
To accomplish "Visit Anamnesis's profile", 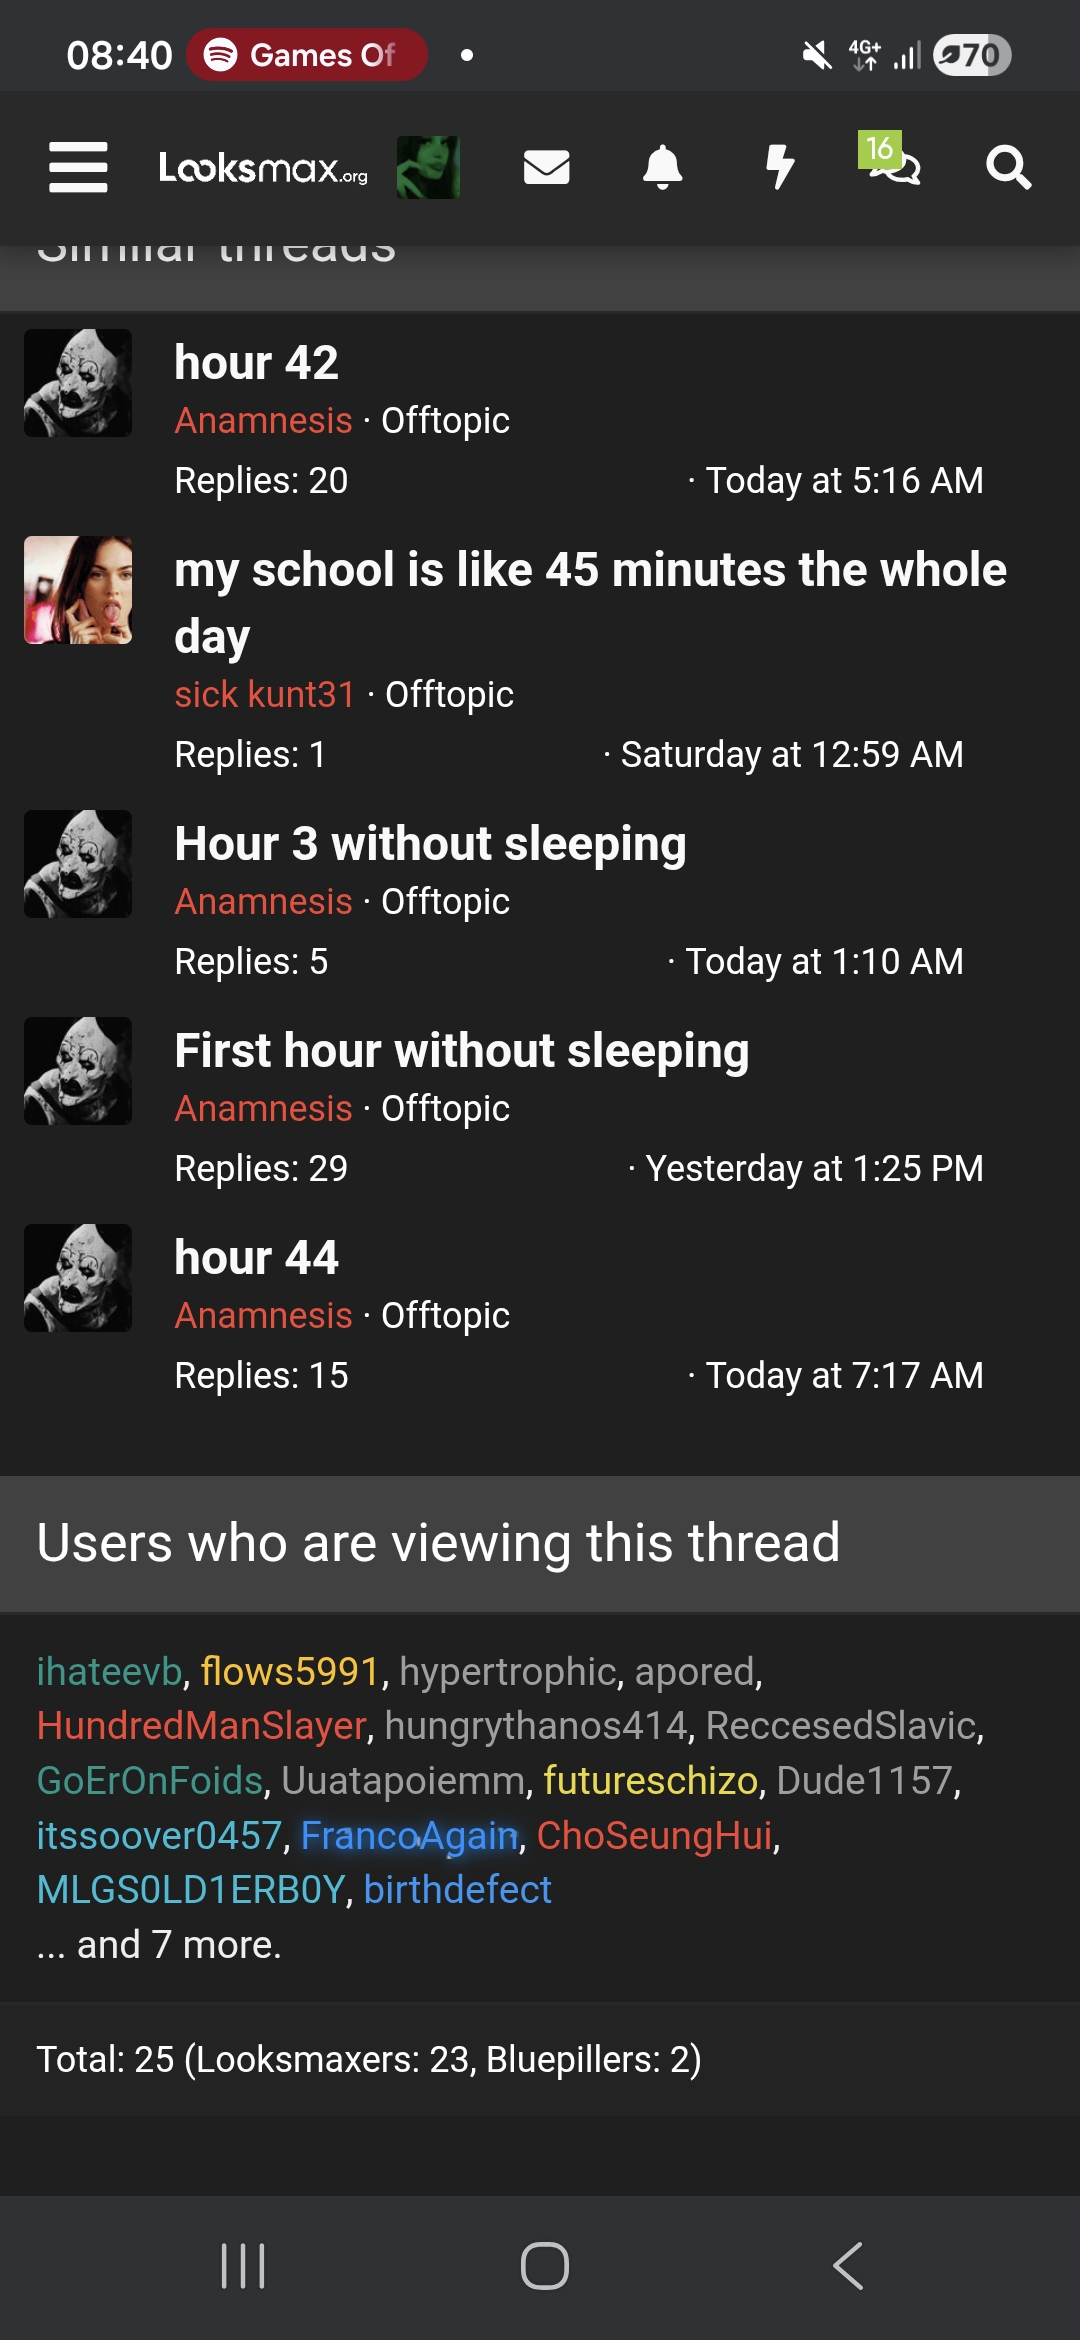I will tap(262, 421).
